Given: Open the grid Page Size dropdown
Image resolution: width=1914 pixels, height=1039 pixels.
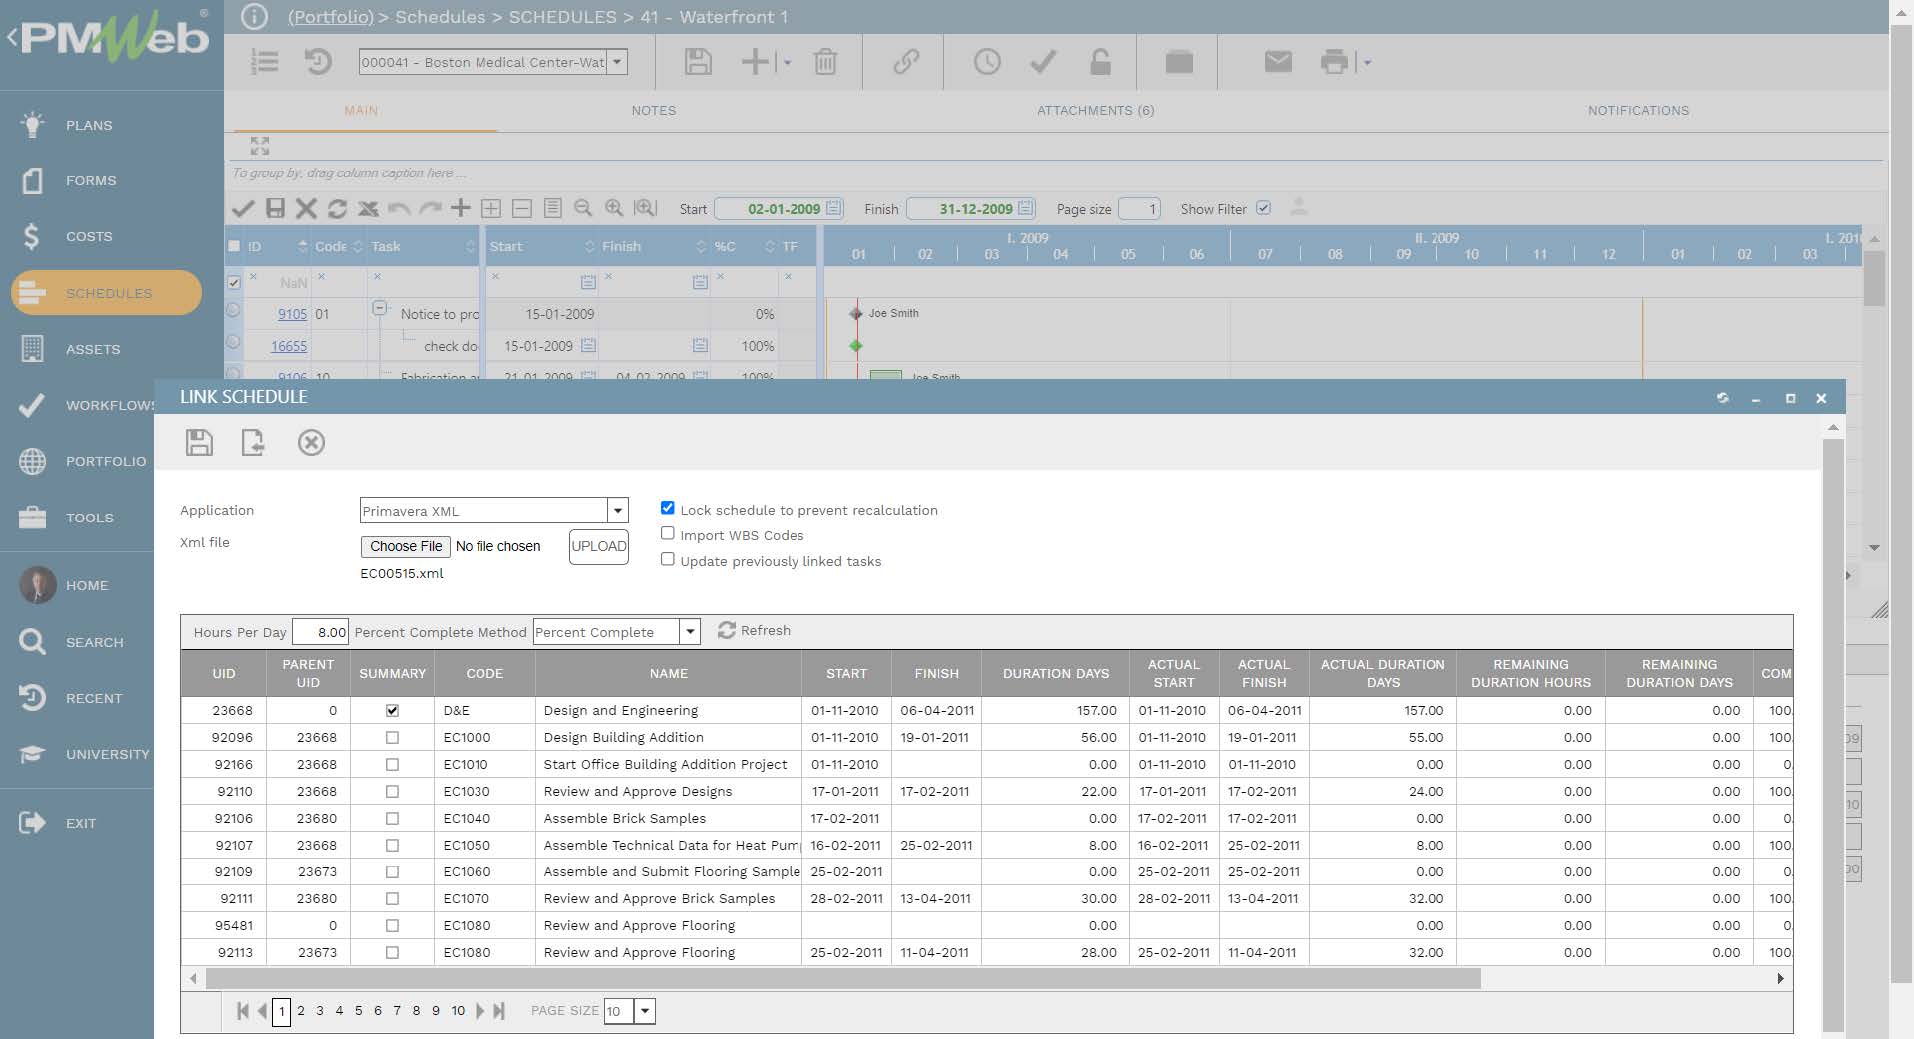Looking at the screenshot, I should (x=645, y=1011).
